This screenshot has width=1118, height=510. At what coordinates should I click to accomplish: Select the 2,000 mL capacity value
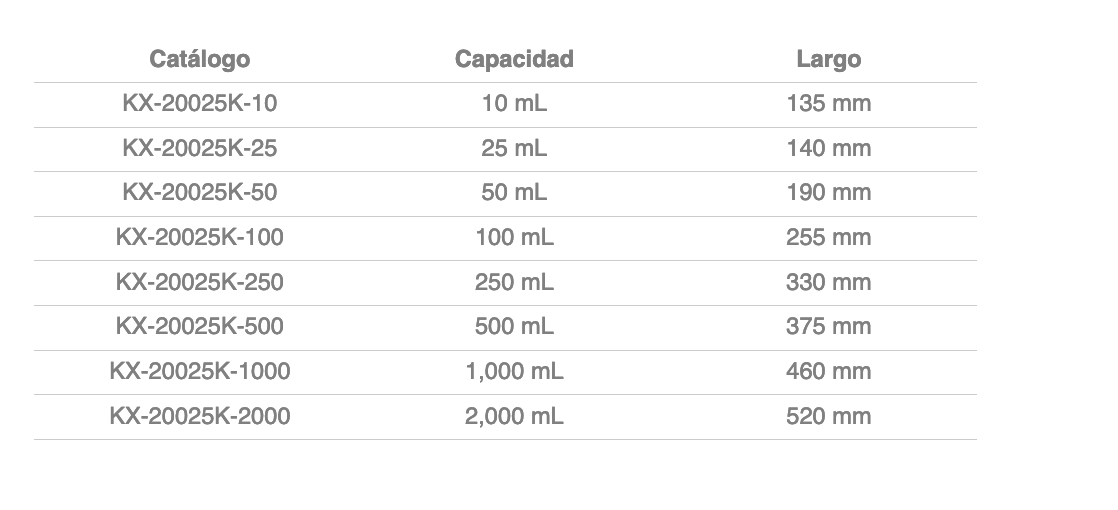(x=514, y=416)
